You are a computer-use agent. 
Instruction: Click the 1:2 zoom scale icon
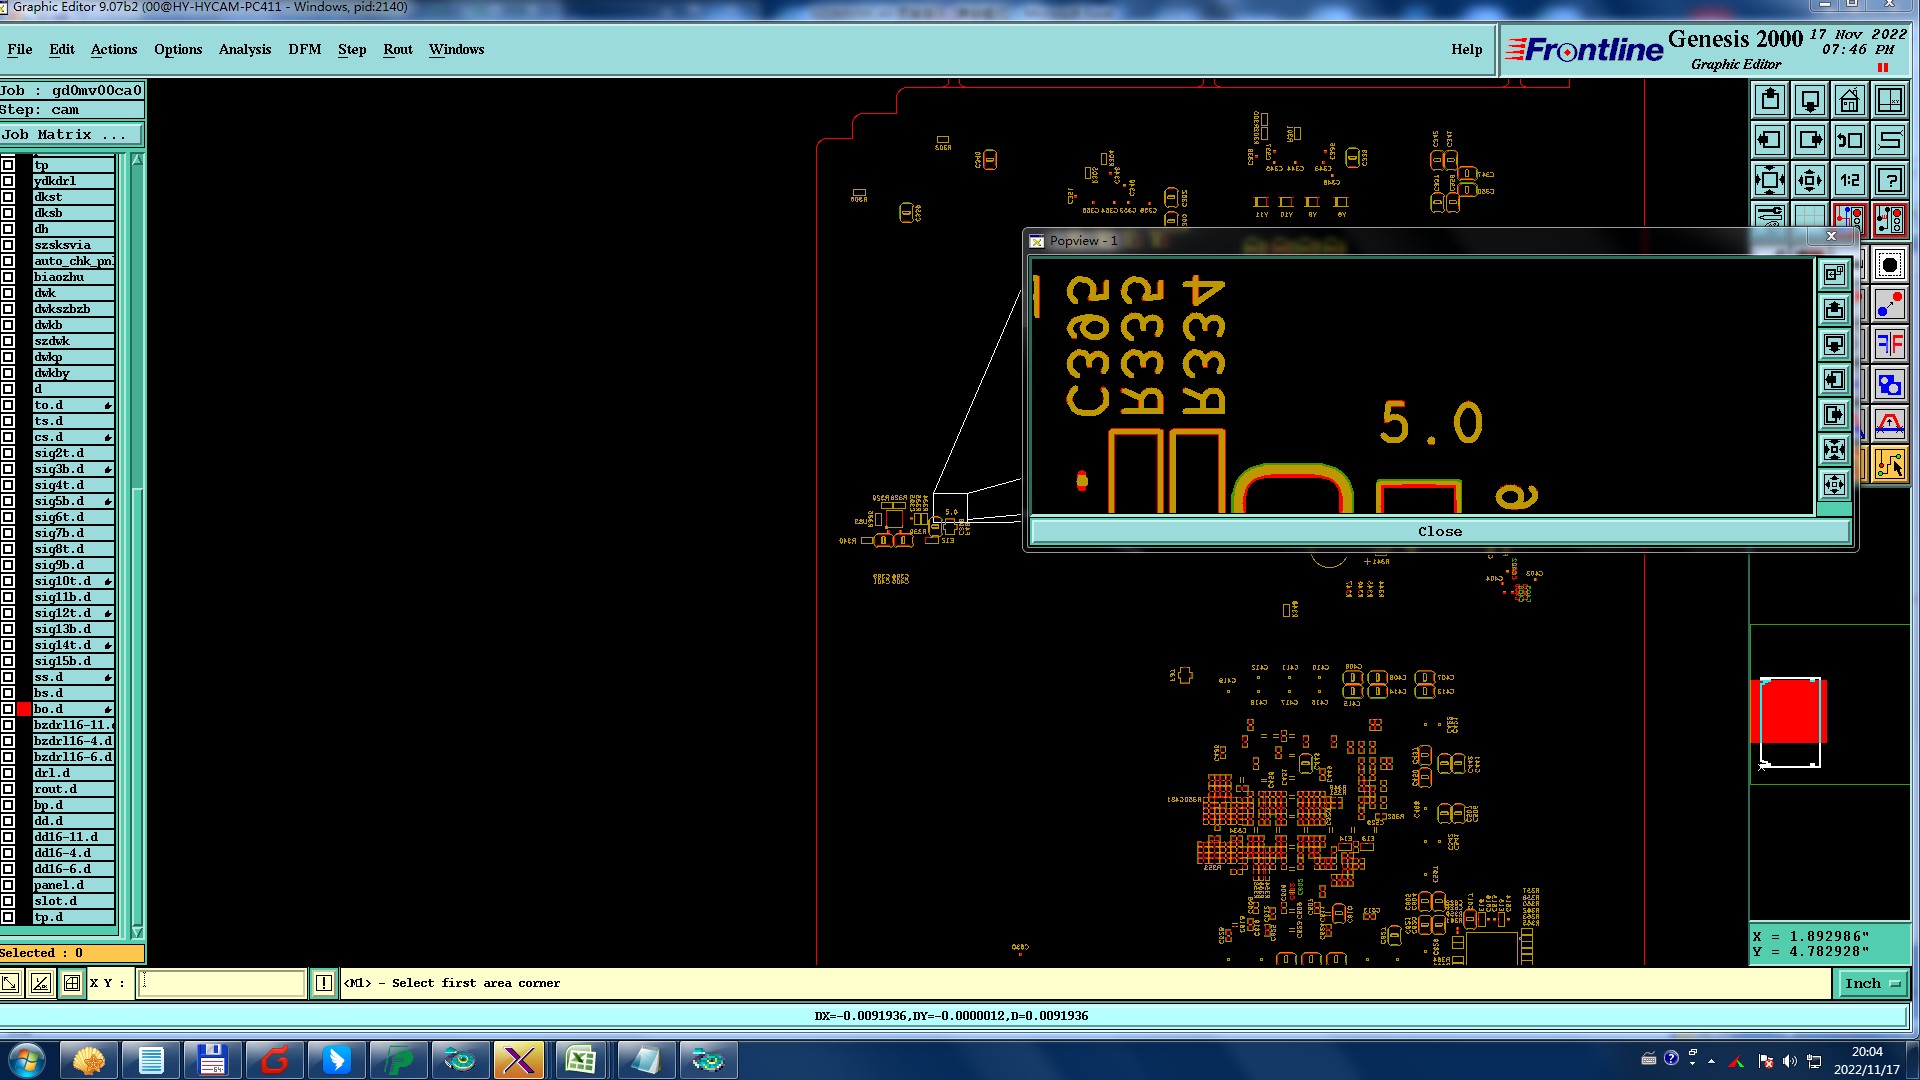click(1849, 180)
